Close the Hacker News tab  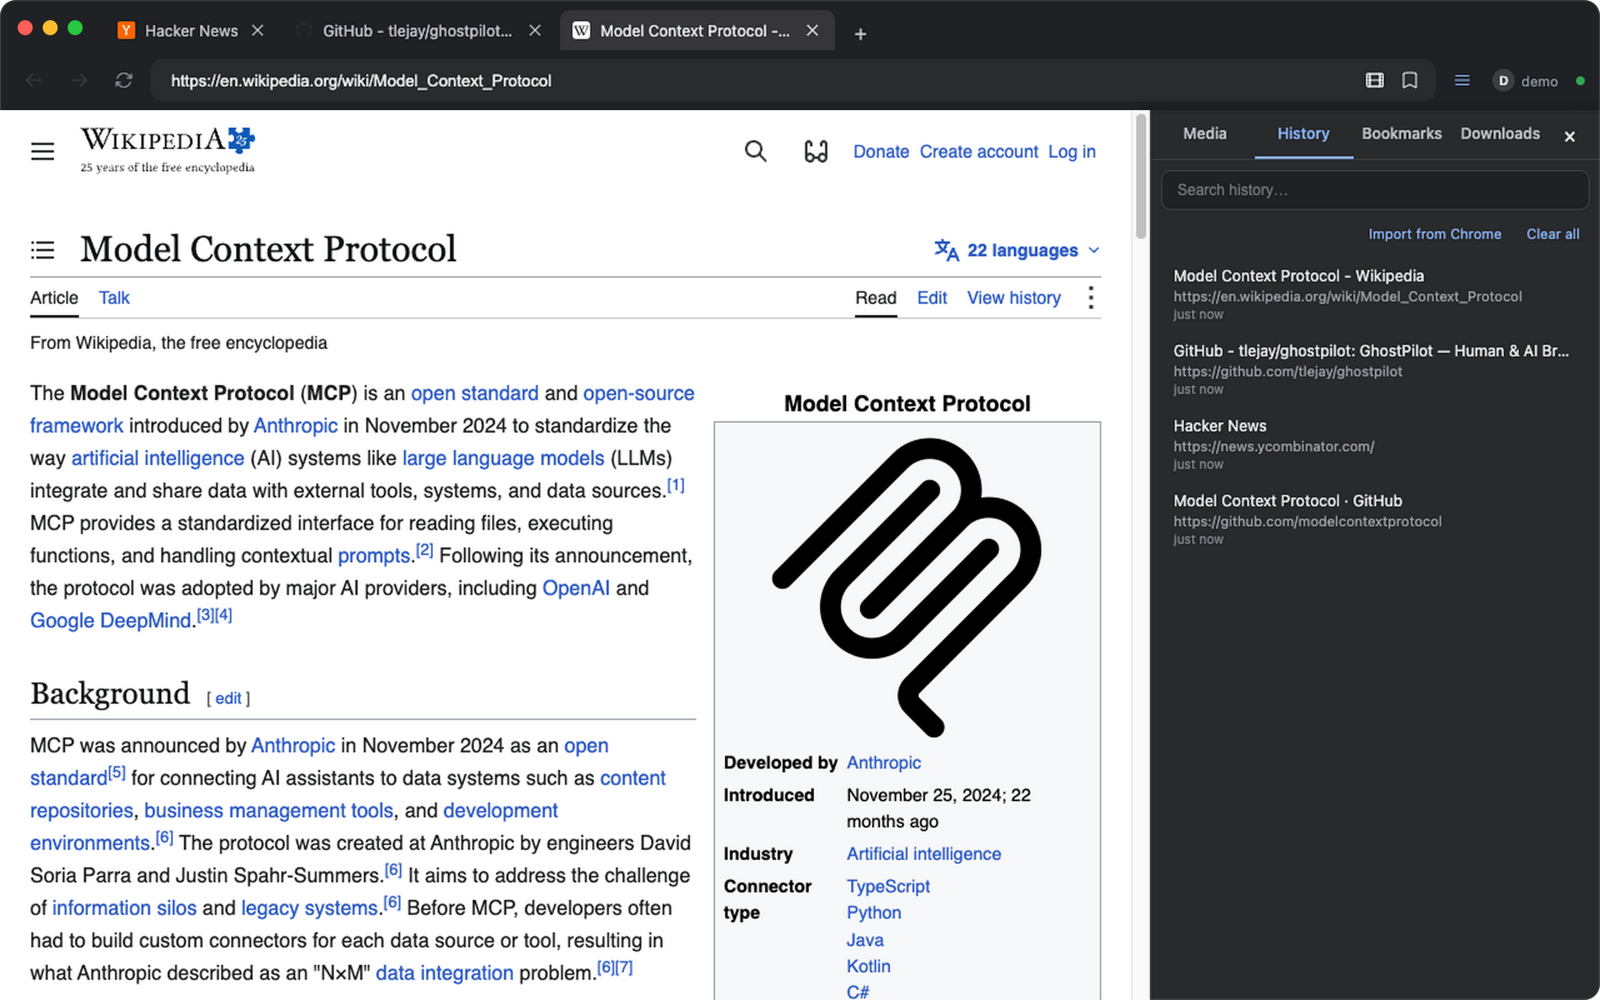[257, 31]
